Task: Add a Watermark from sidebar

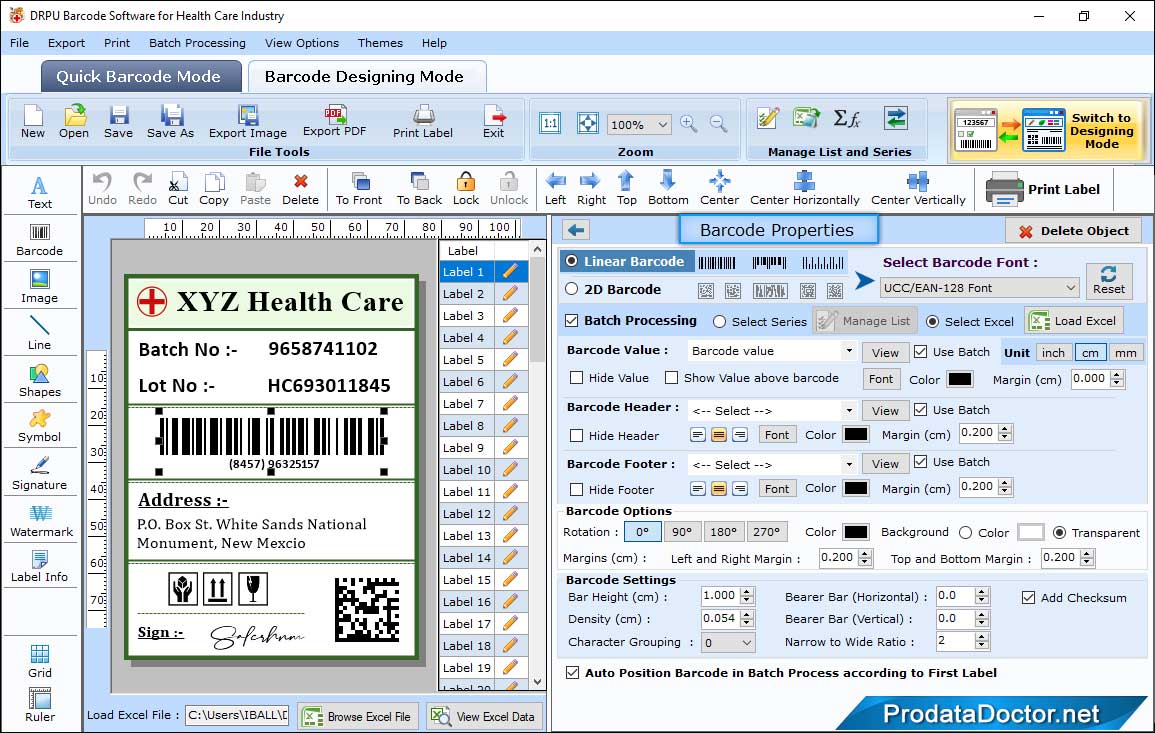Action: [x=41, y=521]
